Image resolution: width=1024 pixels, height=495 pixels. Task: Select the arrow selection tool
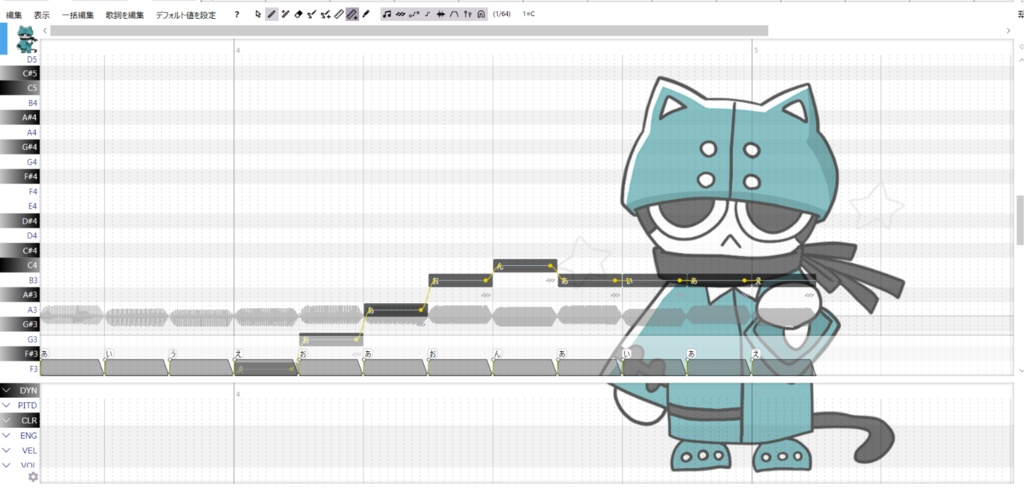click(x=258, y=14)
